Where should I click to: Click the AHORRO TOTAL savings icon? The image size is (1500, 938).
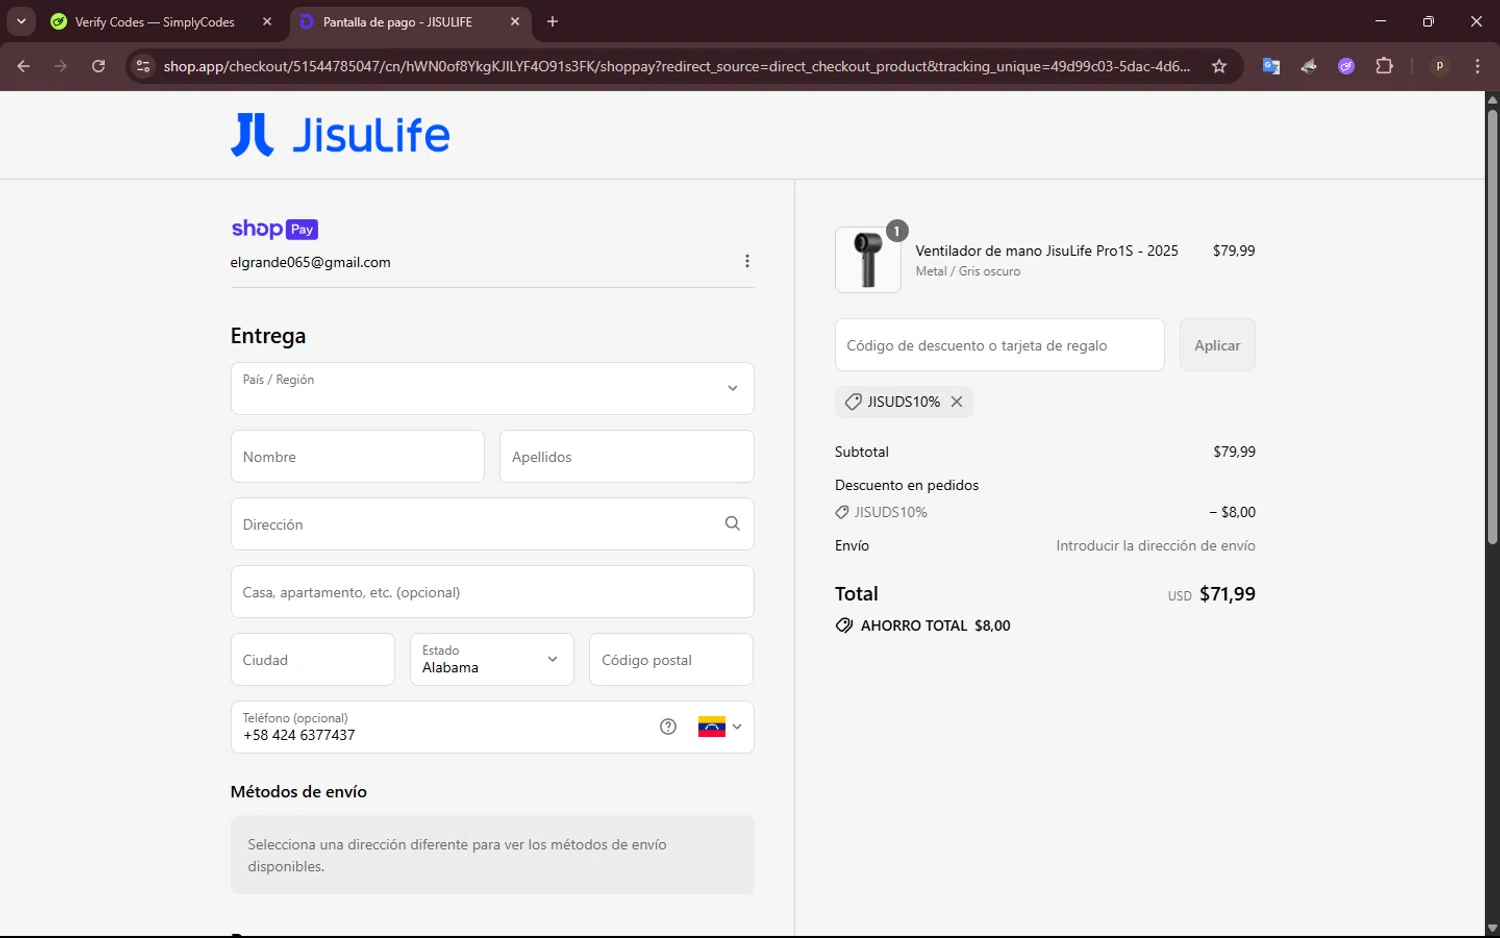point(845,625)
